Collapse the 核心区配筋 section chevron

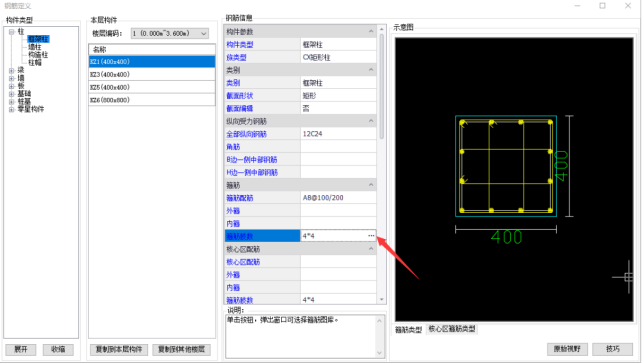point(371,249)
